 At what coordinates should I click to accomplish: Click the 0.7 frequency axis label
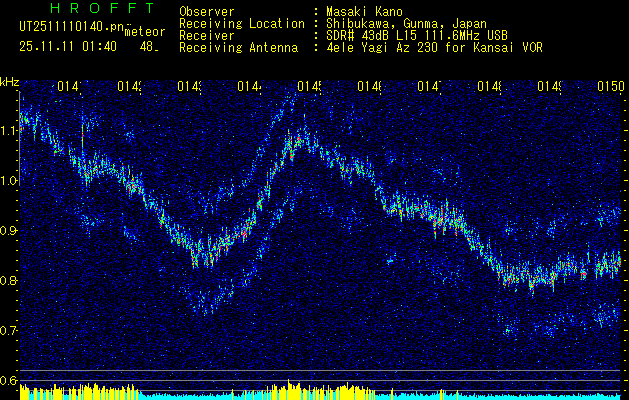pos(9,330)
